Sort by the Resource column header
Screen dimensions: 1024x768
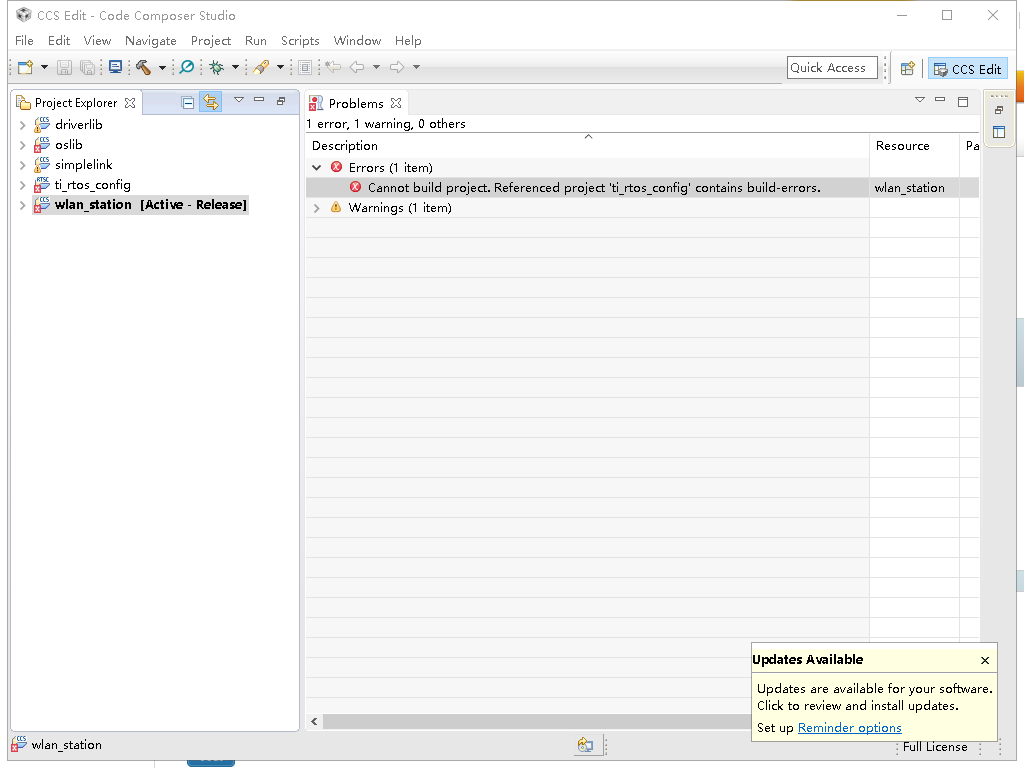tap(914, 146)
